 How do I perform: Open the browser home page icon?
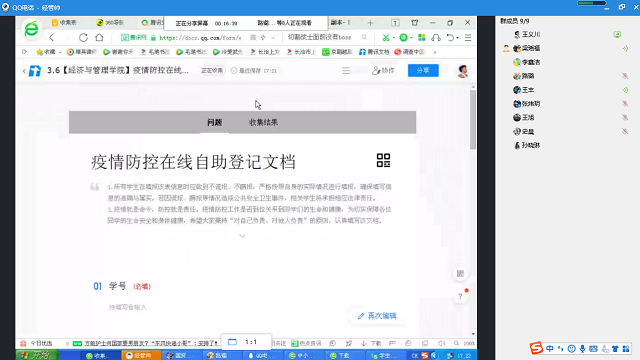pyautogui.click(x=99, y=38)
